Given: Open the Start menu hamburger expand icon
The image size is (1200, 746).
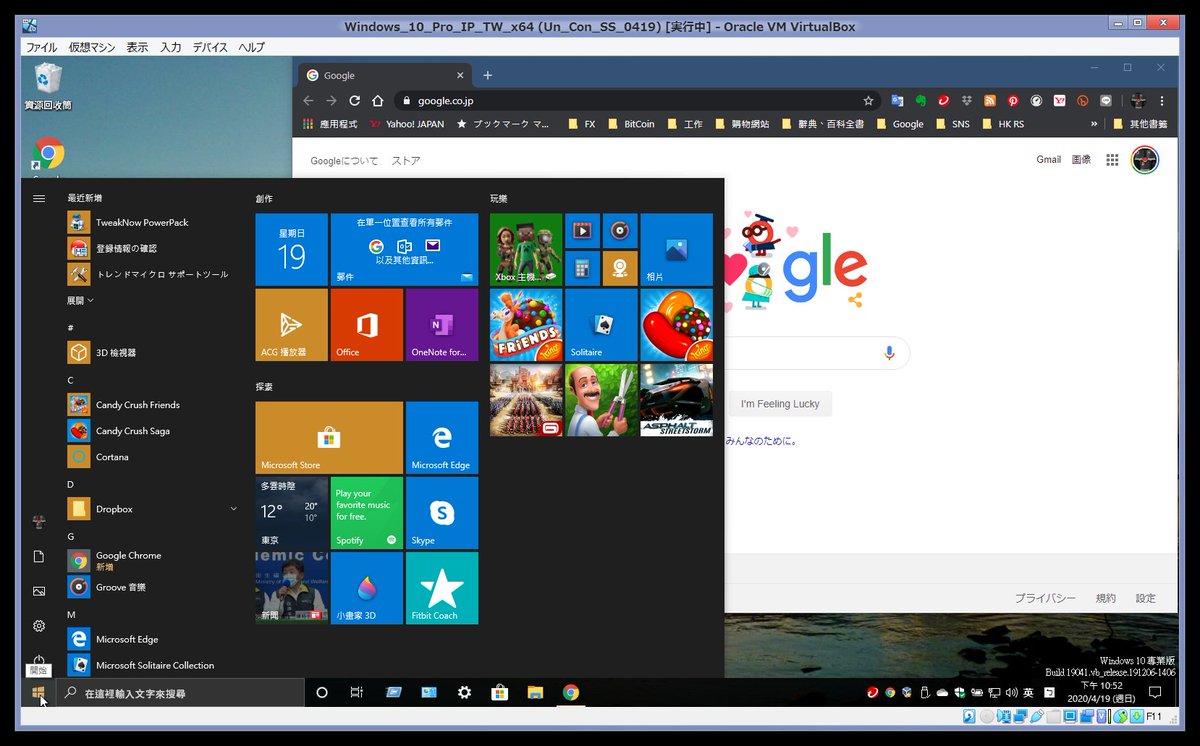Looking at the screenshot, I should pos(39,198).
